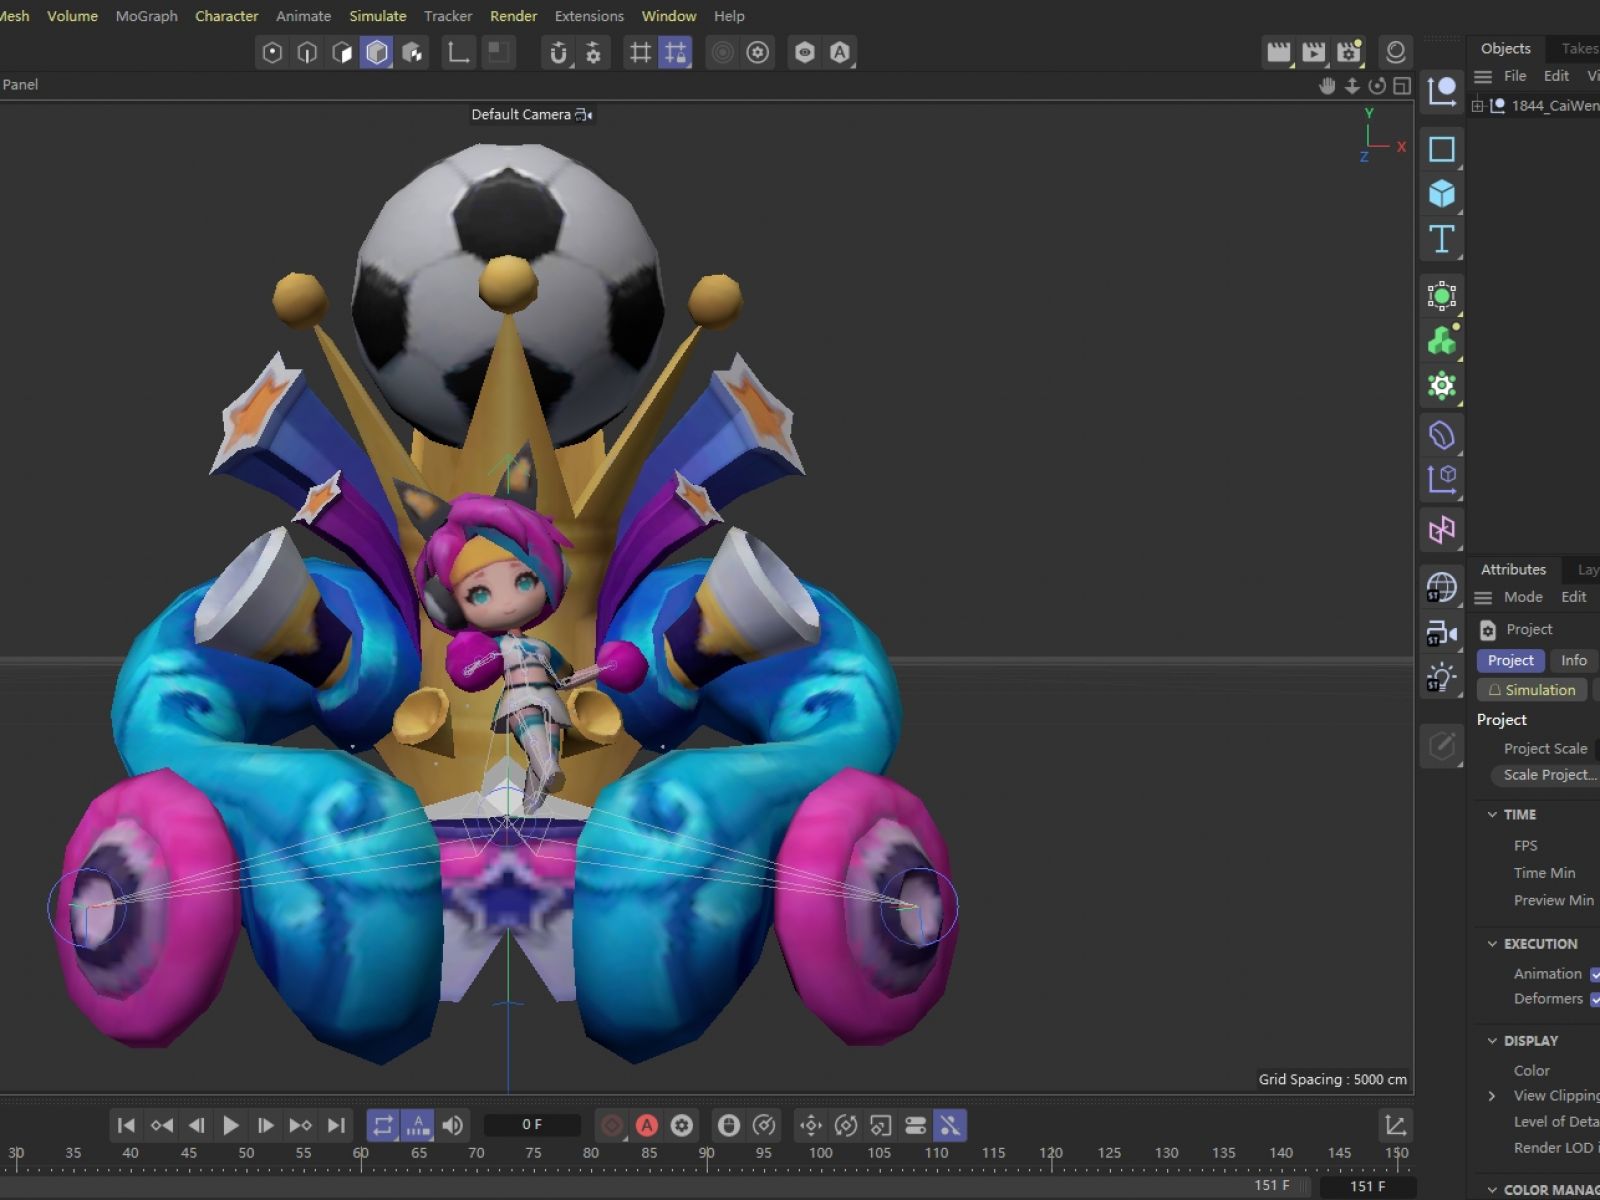Click the Project tab button
The image size is (1600, 1200).
click(x=1510, y=661)
